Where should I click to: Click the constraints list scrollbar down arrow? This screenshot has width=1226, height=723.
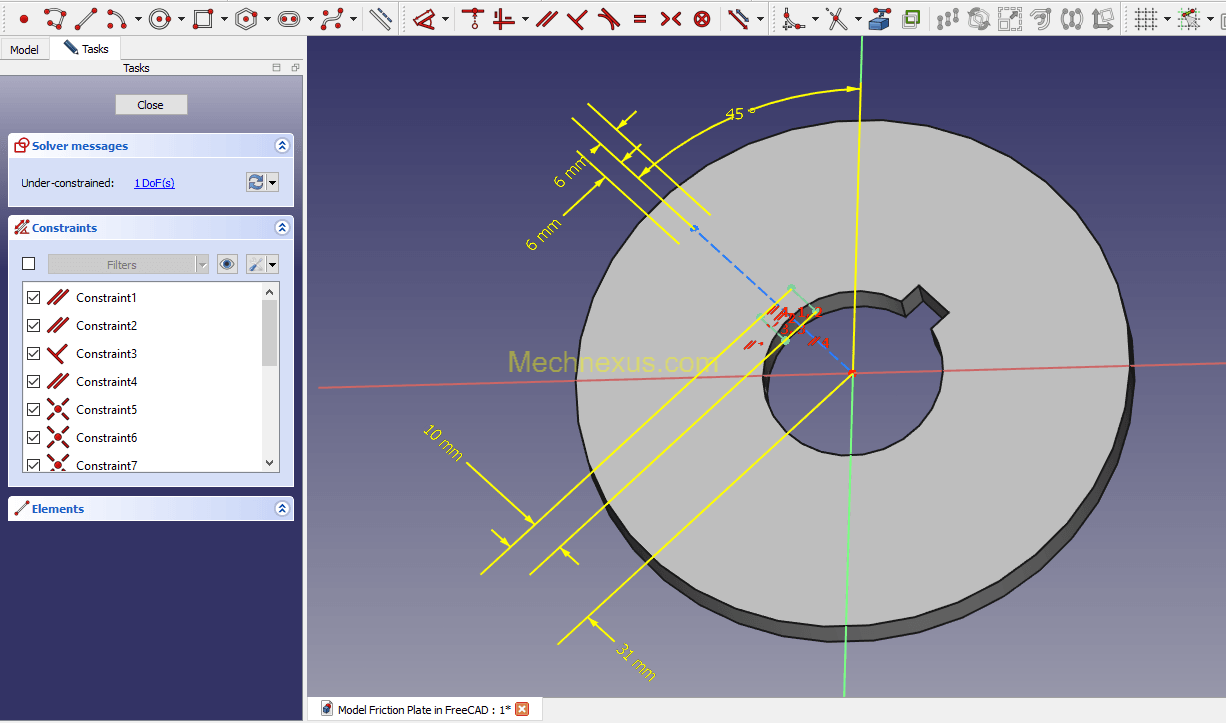coord(269,463)
